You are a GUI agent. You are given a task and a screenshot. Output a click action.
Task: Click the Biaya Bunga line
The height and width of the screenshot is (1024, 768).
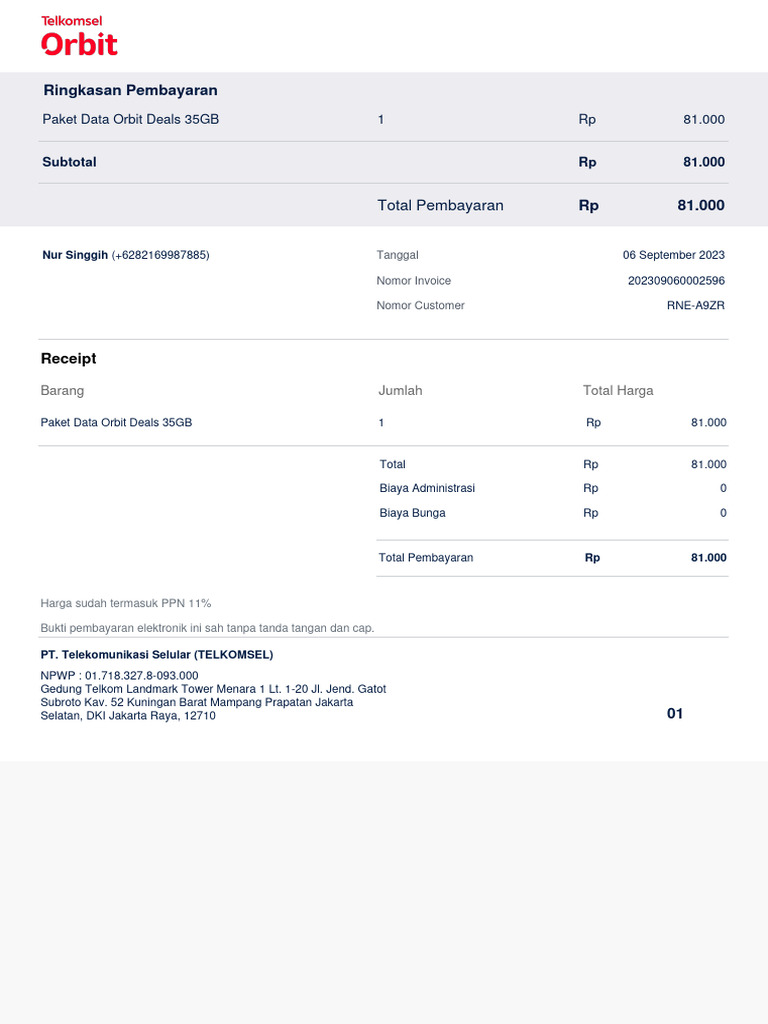pyautogui.click(x=552, y=513)
